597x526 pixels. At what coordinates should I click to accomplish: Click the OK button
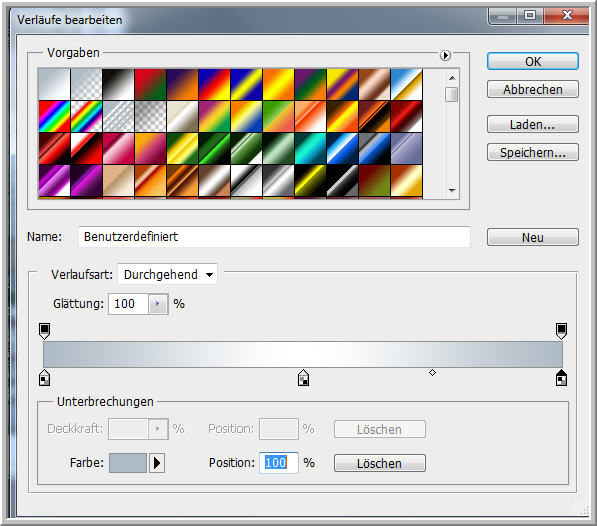click(533, 61)
